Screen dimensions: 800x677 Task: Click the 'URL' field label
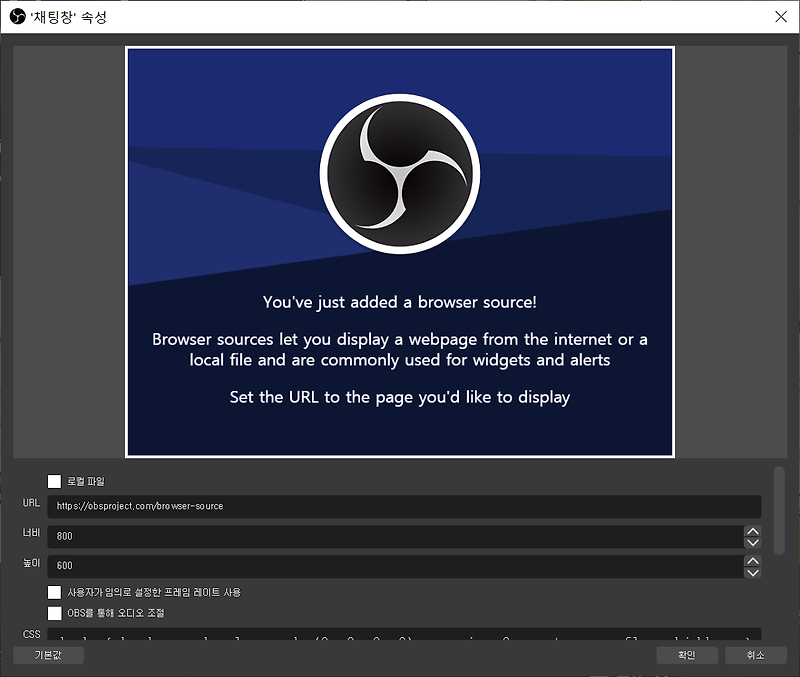pyautogui.click(x=31, y=503)
